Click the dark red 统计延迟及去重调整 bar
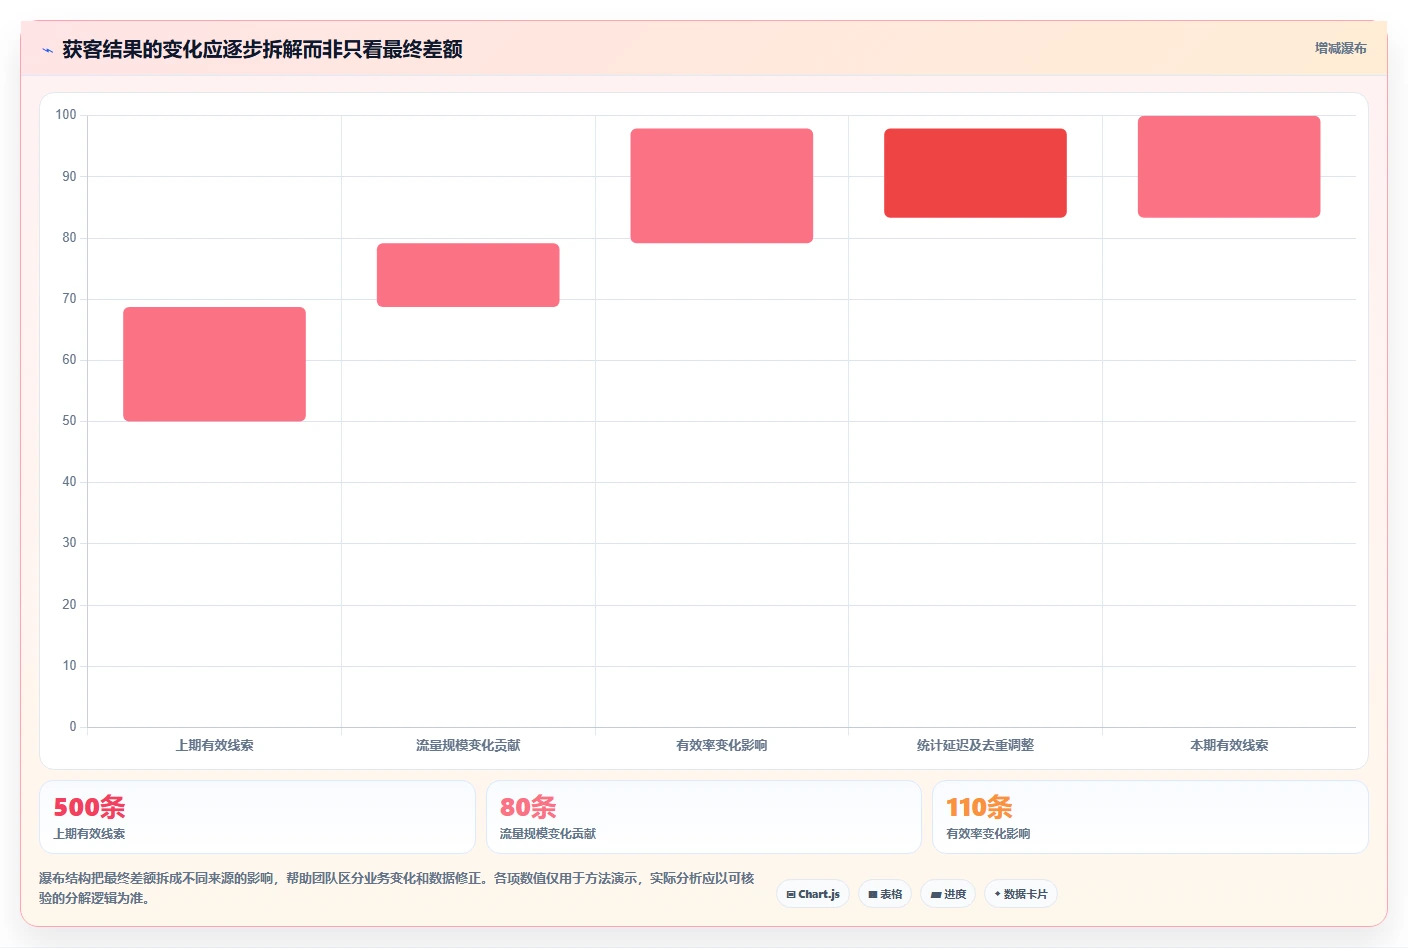The height and width of the screenshot is (948, 1408). 975,173
